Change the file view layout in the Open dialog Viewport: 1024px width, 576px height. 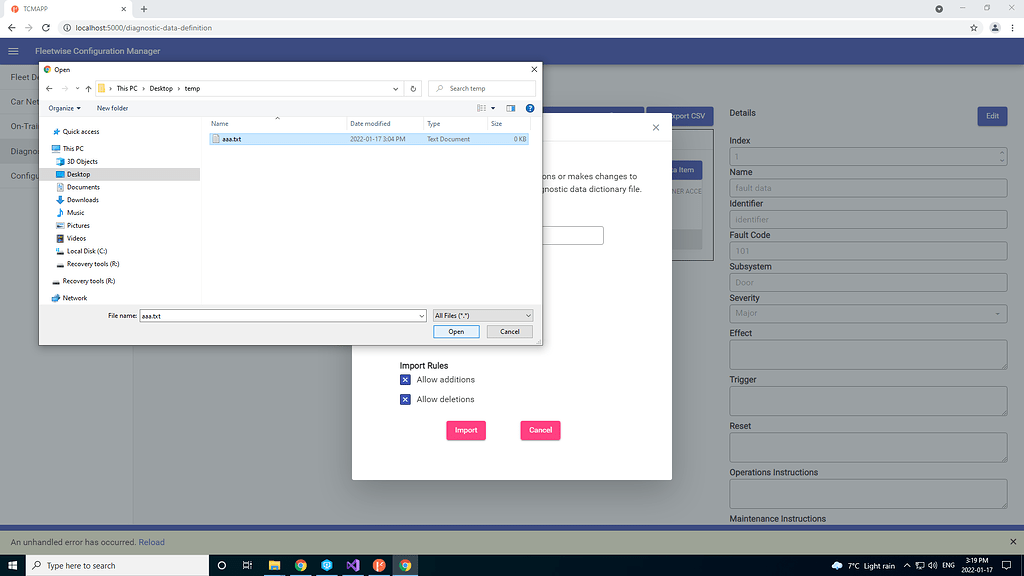[x=481, y=108]
